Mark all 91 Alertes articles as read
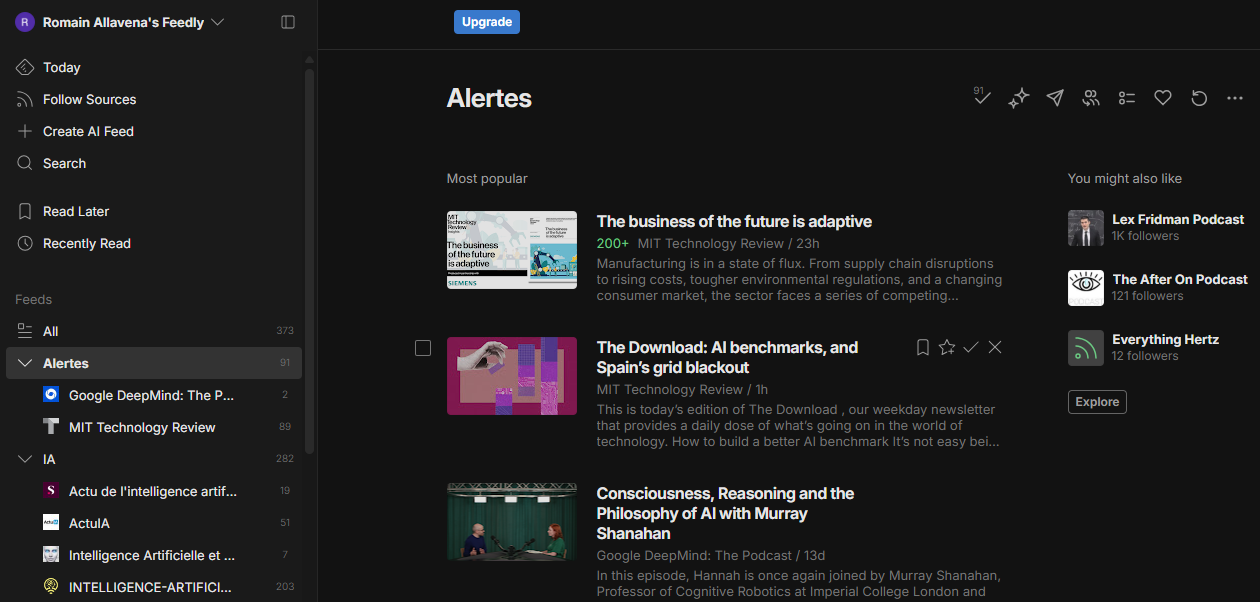This screenshot has width=1260, height=602. [982, 98]
